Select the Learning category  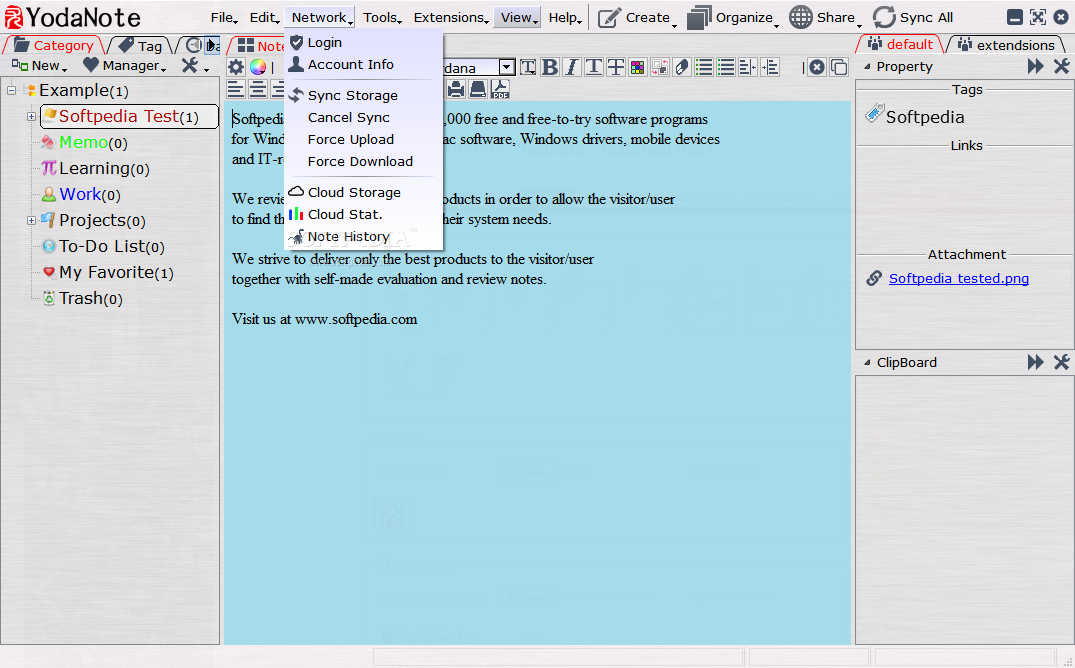95,169
